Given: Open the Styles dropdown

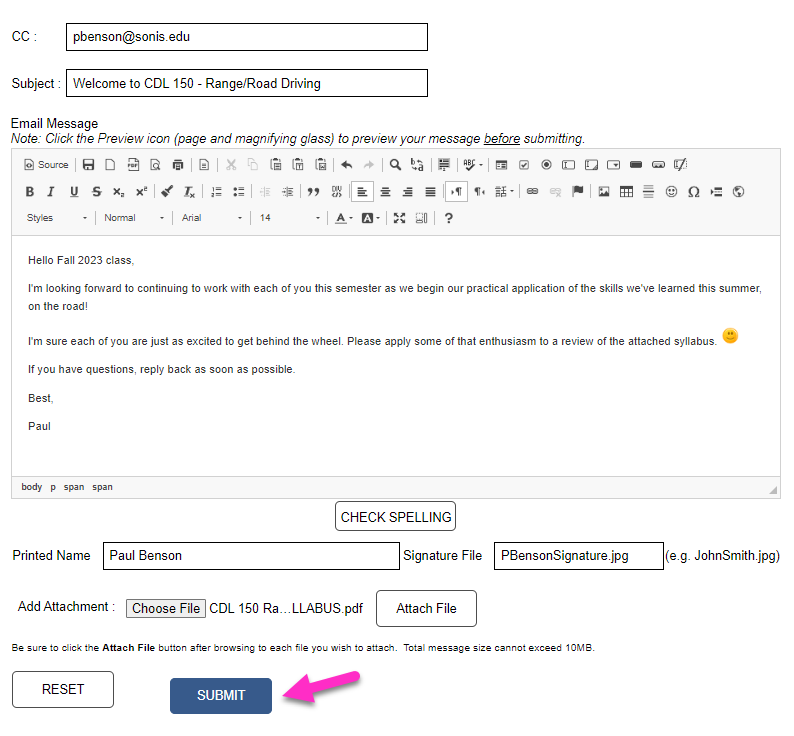Looking at the screenshot, I should [x=57, y=218].
